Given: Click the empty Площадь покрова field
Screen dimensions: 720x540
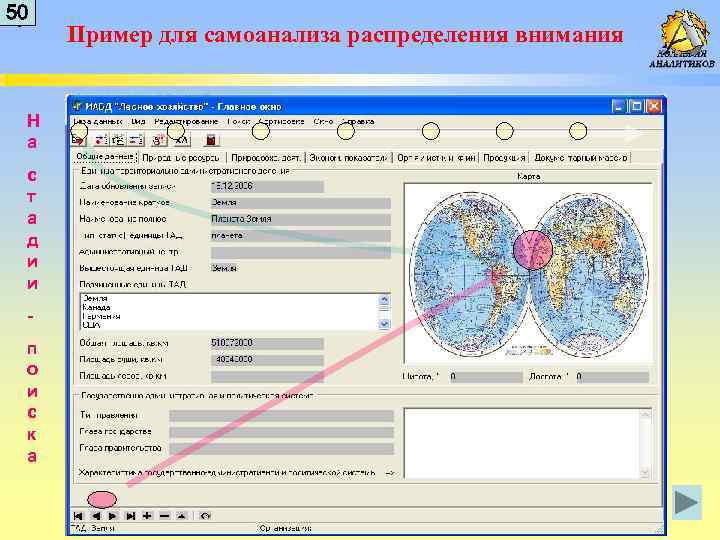Looking at the screenshot, I should (267, 376).
